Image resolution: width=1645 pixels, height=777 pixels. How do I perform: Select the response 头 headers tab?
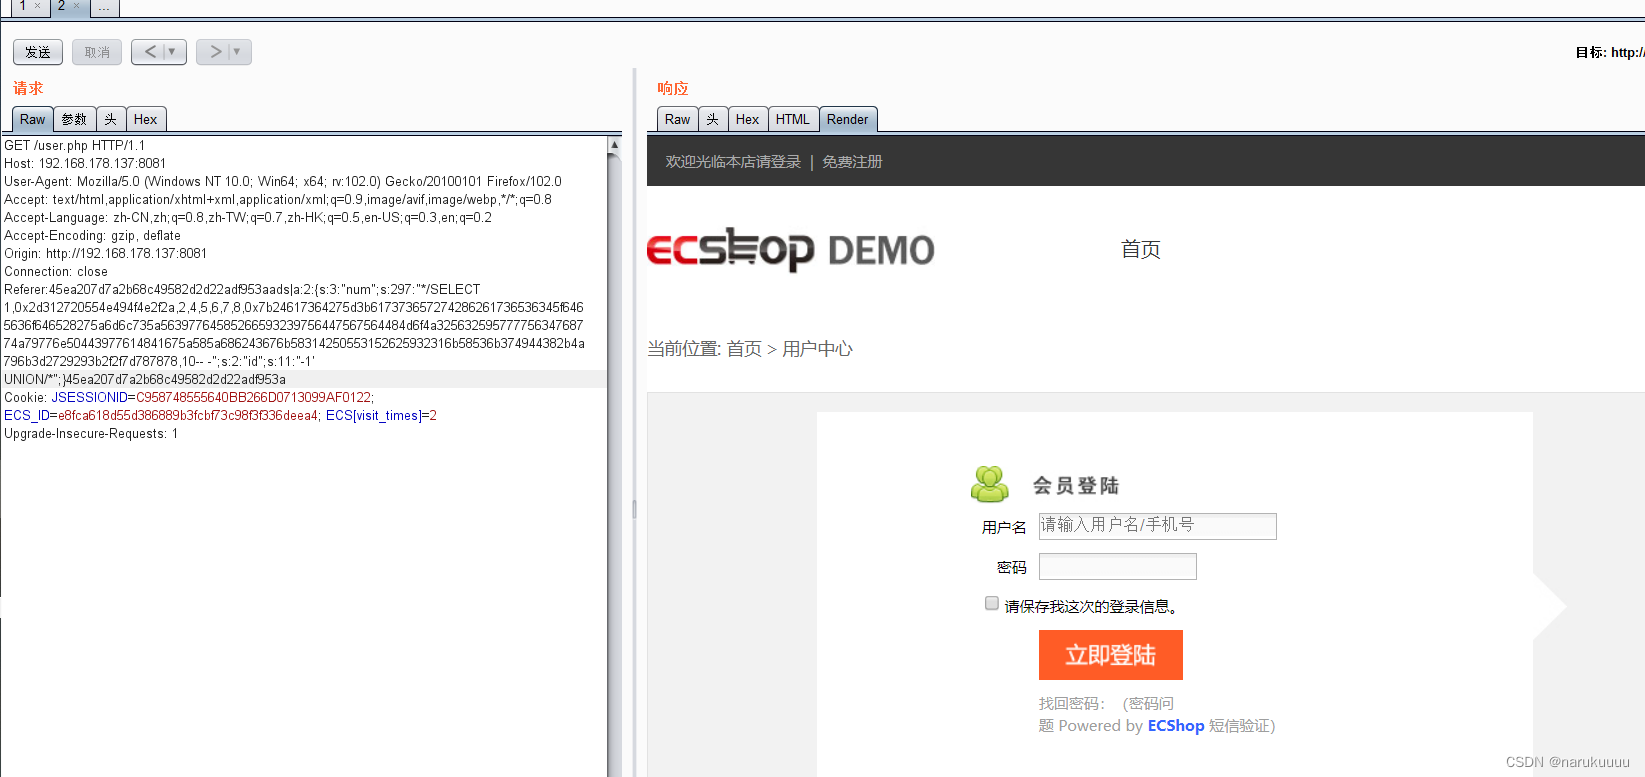713,119
